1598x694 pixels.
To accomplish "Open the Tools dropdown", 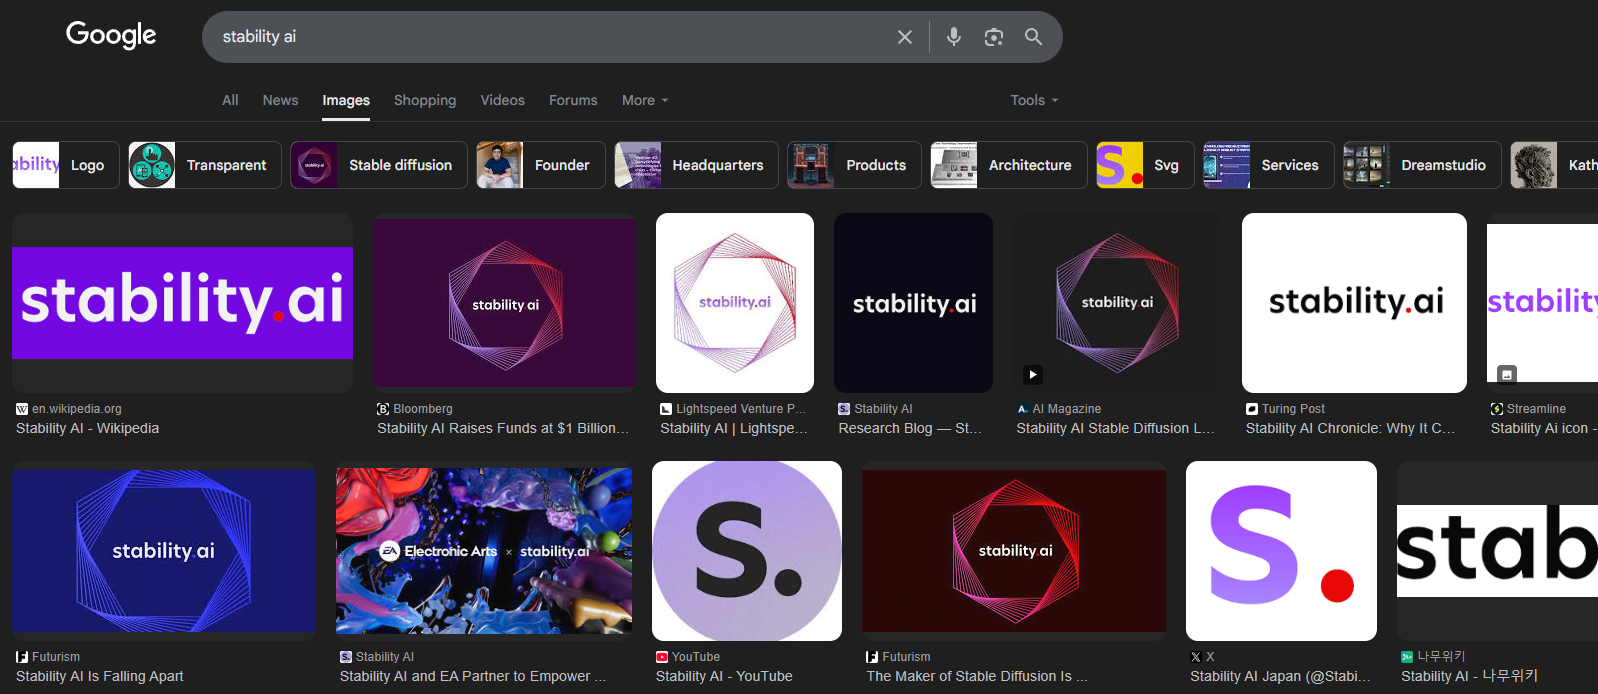I will pyautogui.click(x=1034, y=100).
